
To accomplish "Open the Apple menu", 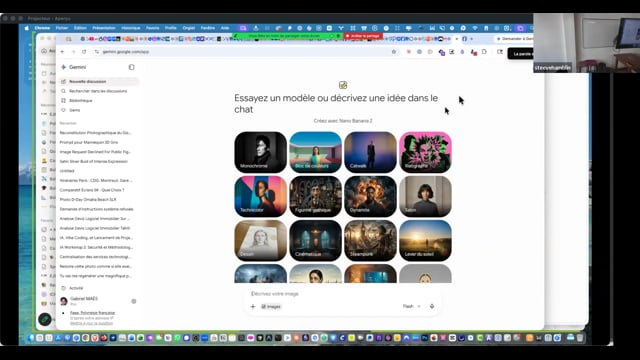I will pyautogui.click(x=27, y=28).
